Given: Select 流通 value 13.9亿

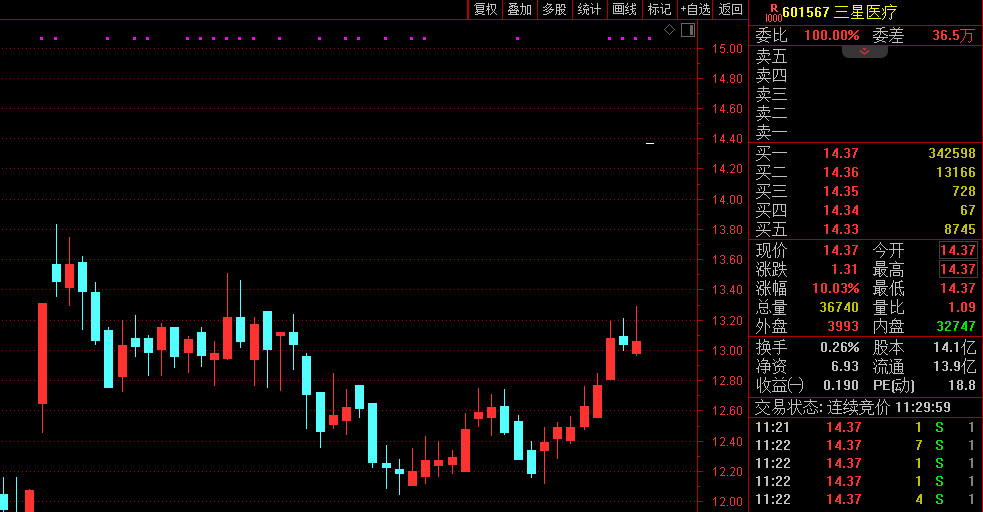Looking at the screenshot, I should (954, 366).
